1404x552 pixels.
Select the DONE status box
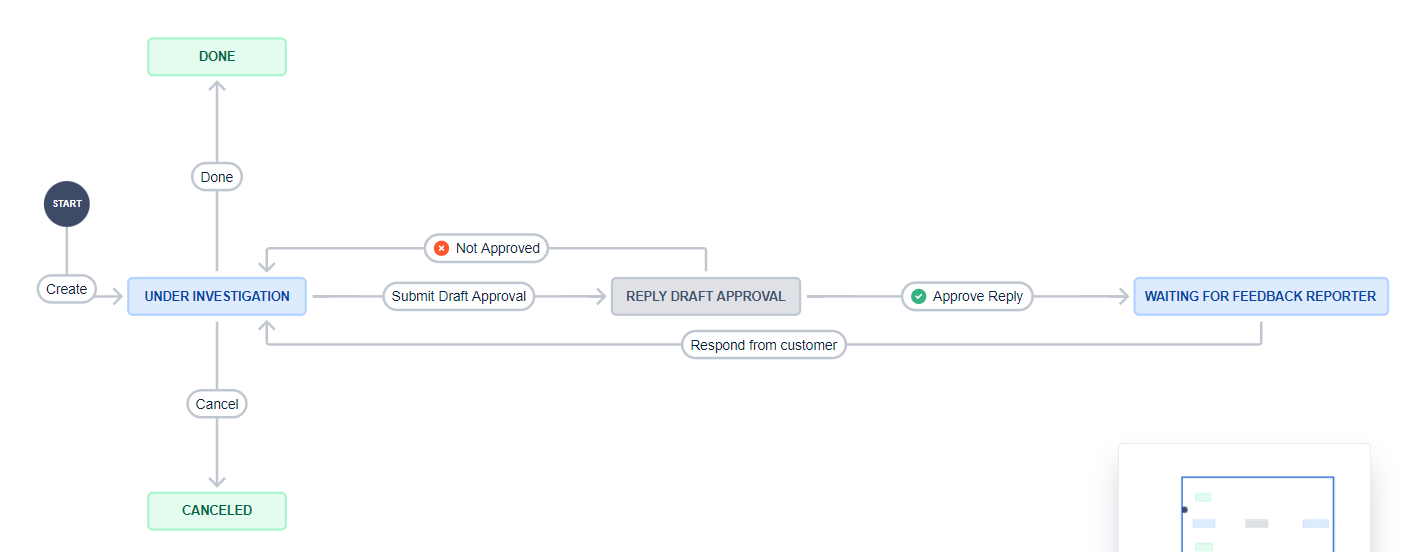217,57
